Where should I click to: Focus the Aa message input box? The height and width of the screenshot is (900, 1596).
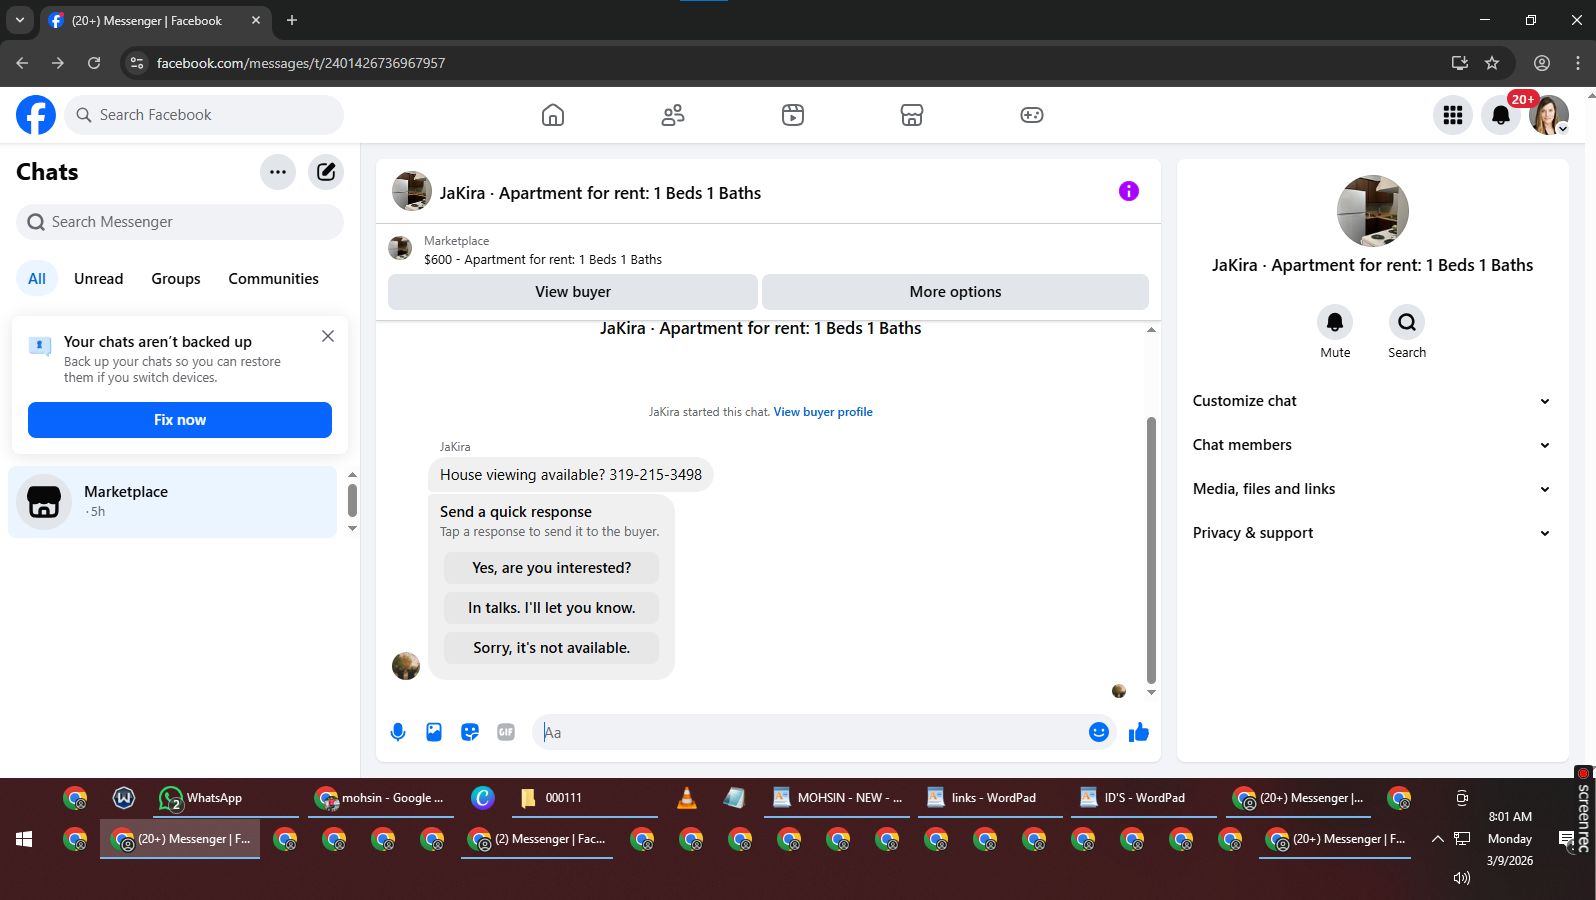point(810,732)
